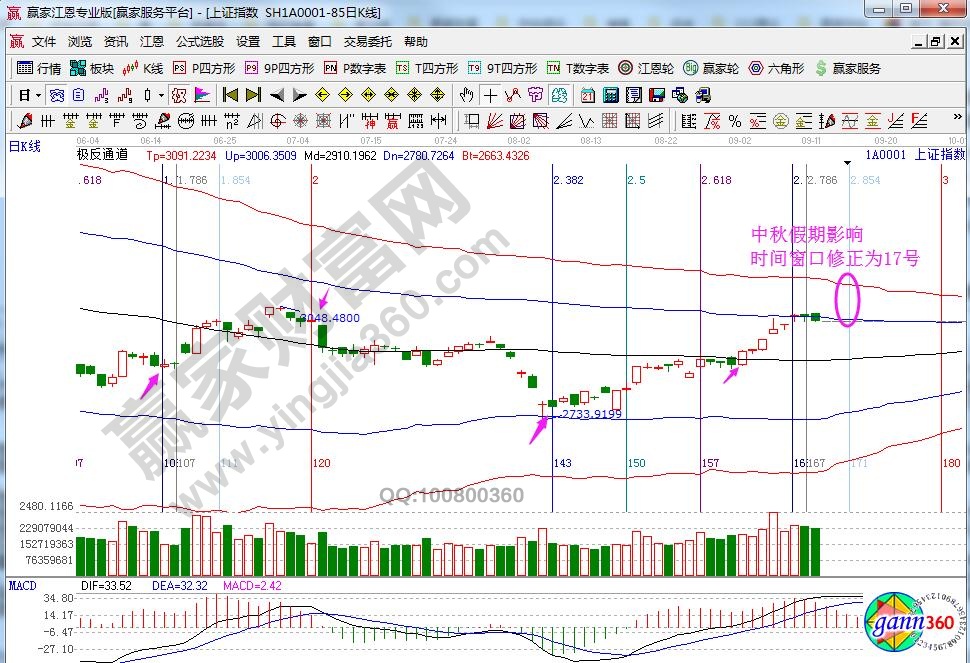Toggle the crosshair cursor tool
The height and width of the screenshot is (663, 970).
click(490, 95)
